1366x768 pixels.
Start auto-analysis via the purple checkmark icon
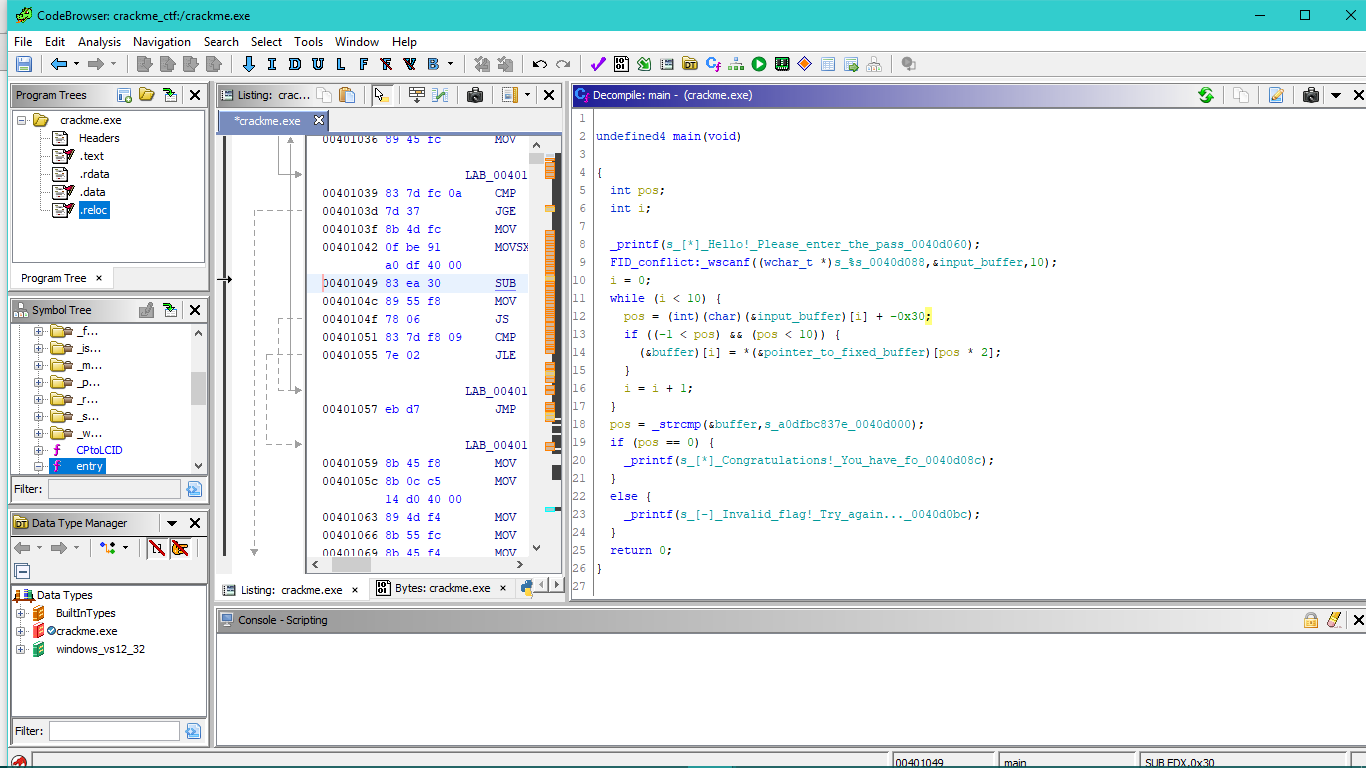coord(597,63)
